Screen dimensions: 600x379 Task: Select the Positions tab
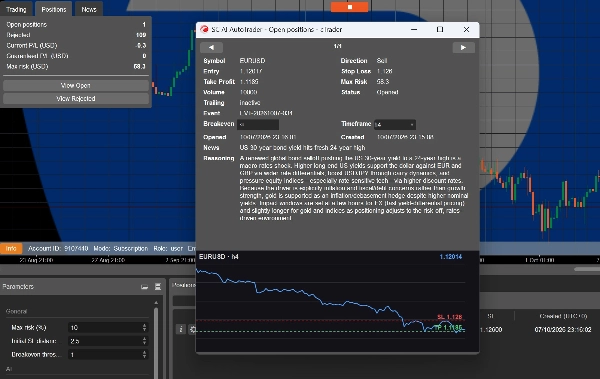(54, 9)
